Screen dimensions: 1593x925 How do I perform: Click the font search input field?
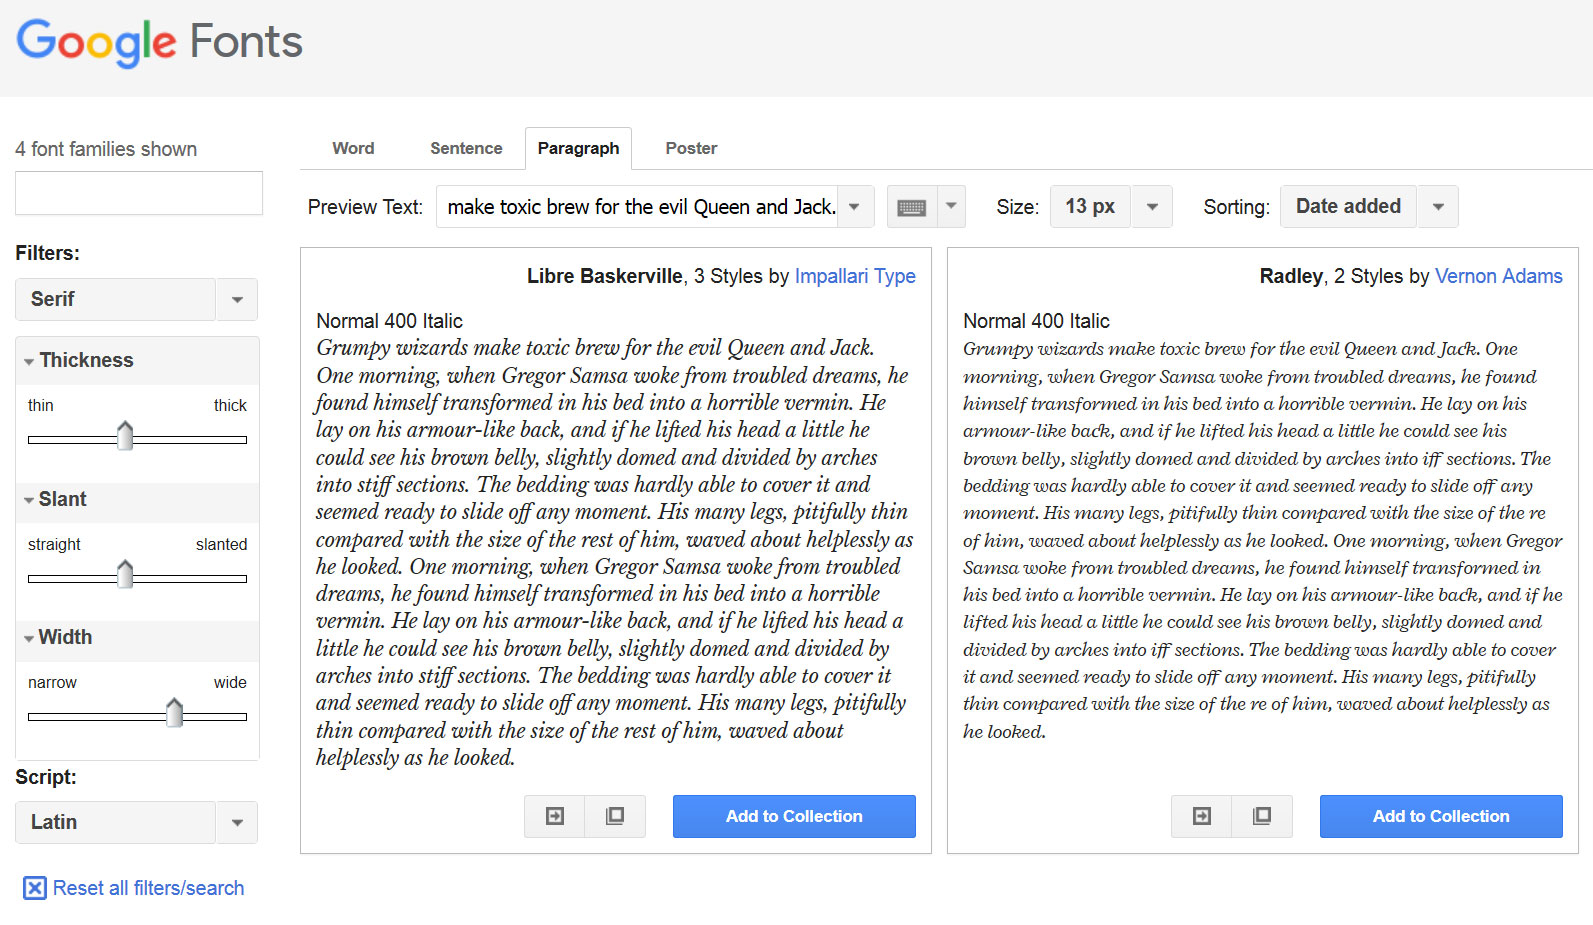tap(139, 193)
